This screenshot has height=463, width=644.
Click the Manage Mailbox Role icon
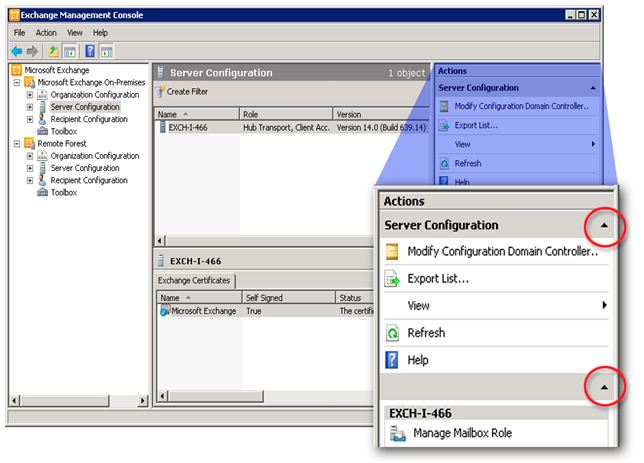(398, 433)
